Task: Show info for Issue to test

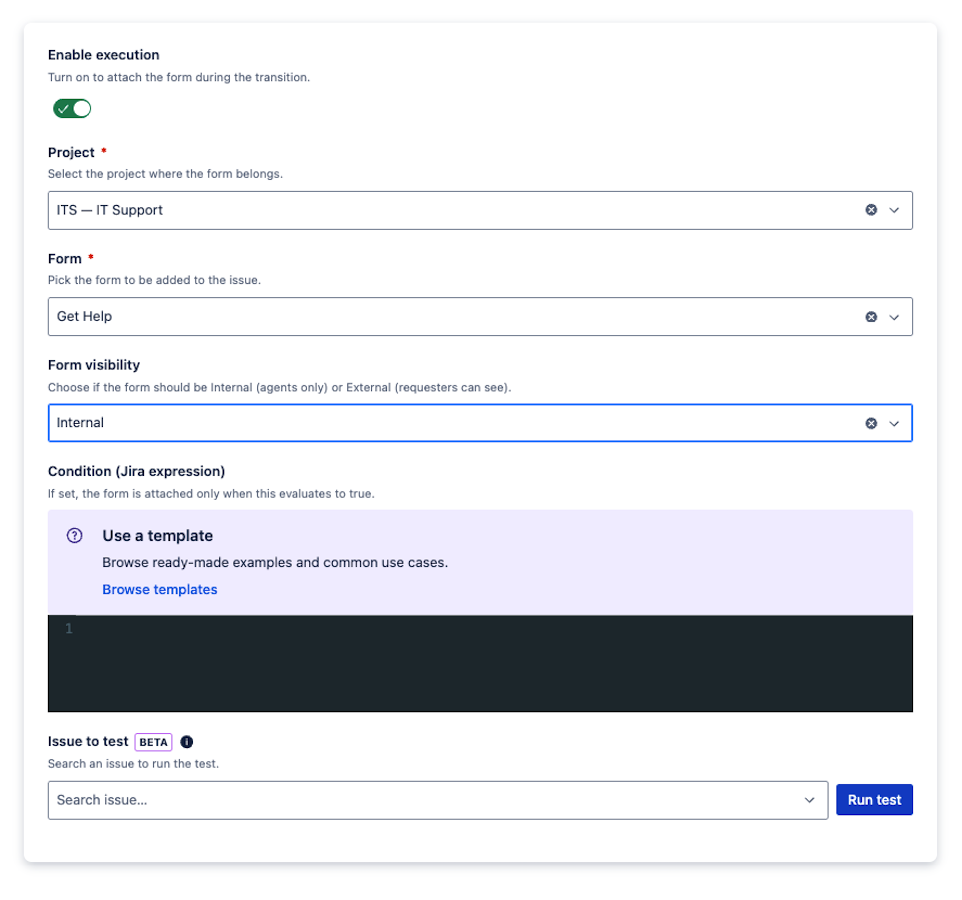Action: coord(187,742)
